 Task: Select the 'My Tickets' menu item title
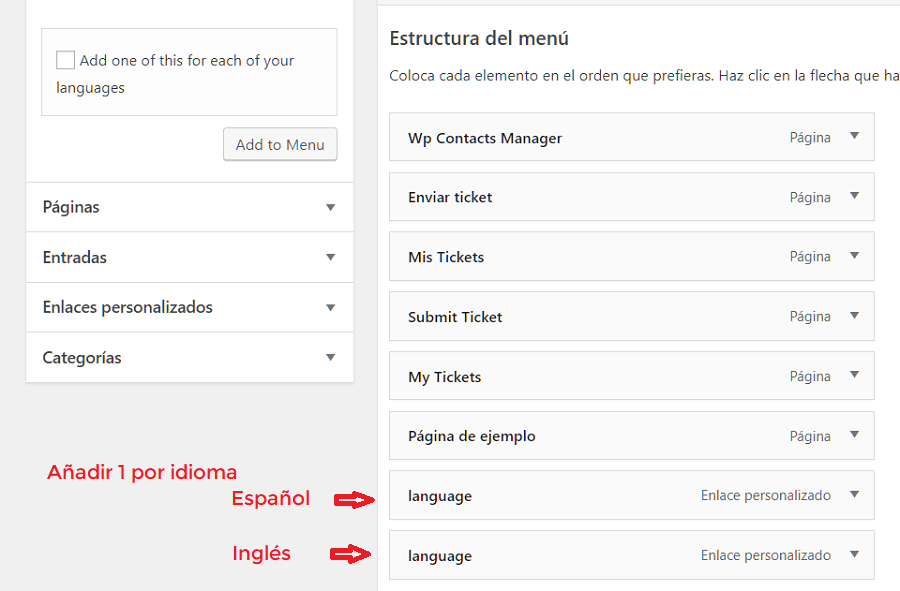444,377
